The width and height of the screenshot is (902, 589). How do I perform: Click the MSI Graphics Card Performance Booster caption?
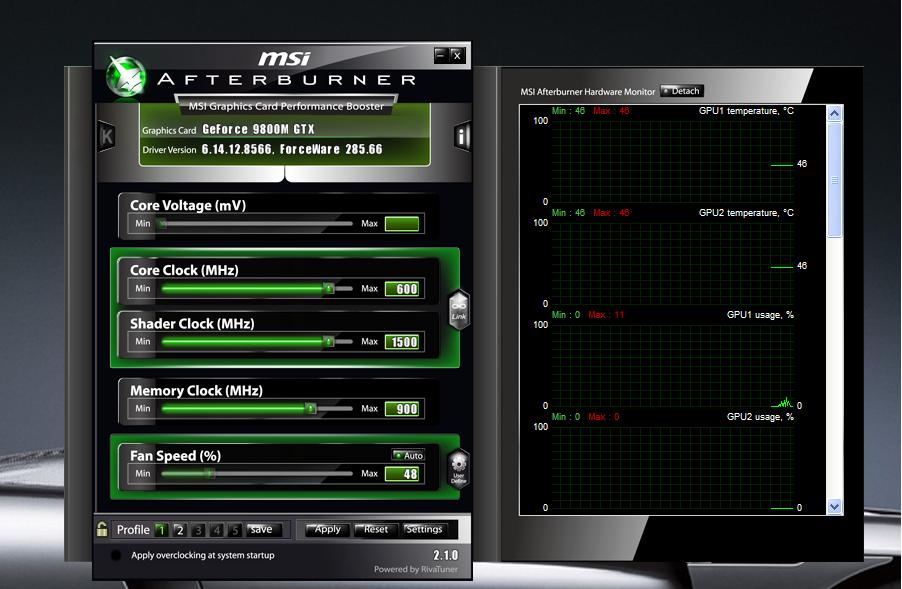286,106
